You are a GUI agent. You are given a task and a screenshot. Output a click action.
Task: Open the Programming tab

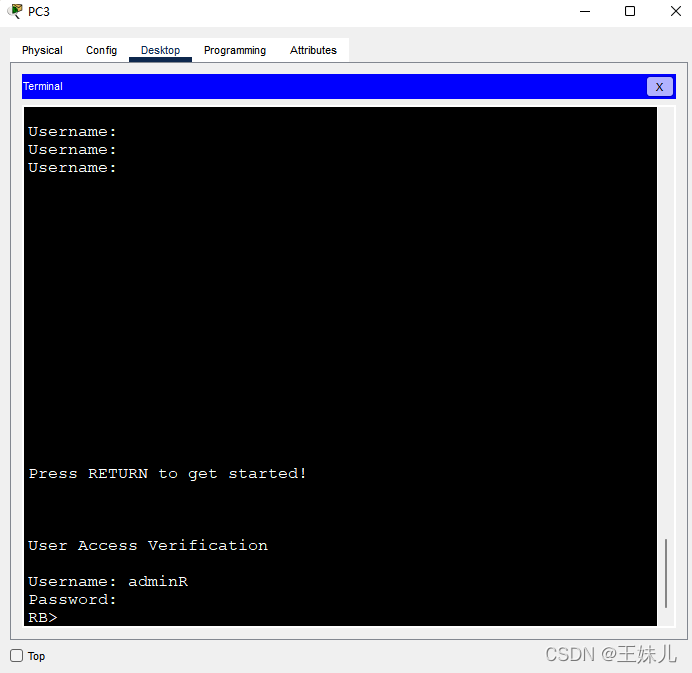[235, 50]
